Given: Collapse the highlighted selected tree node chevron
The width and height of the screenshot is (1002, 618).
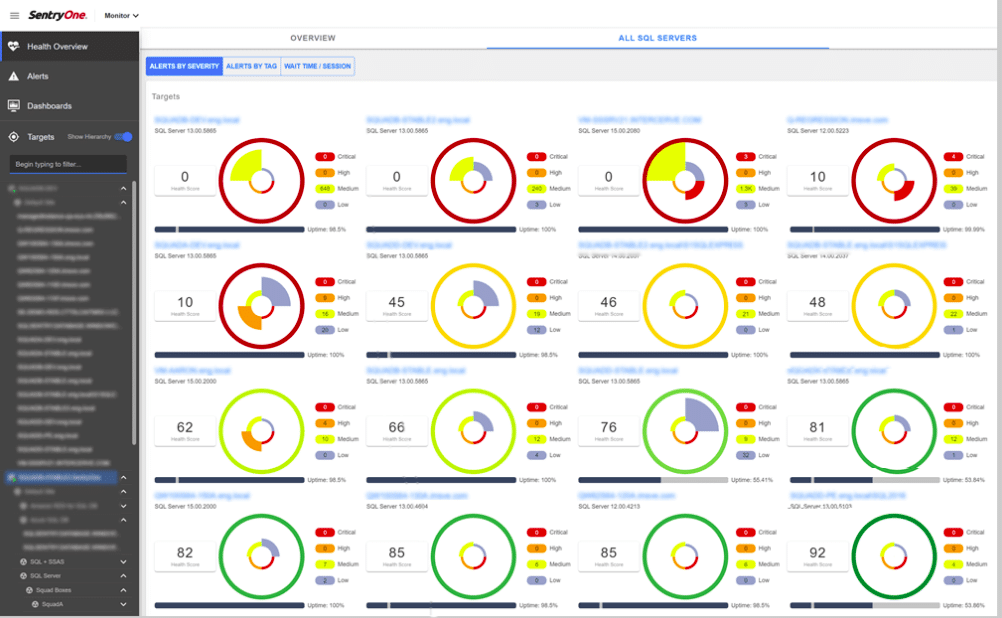Looking at the screenshot, I should (x=123, y=477).
